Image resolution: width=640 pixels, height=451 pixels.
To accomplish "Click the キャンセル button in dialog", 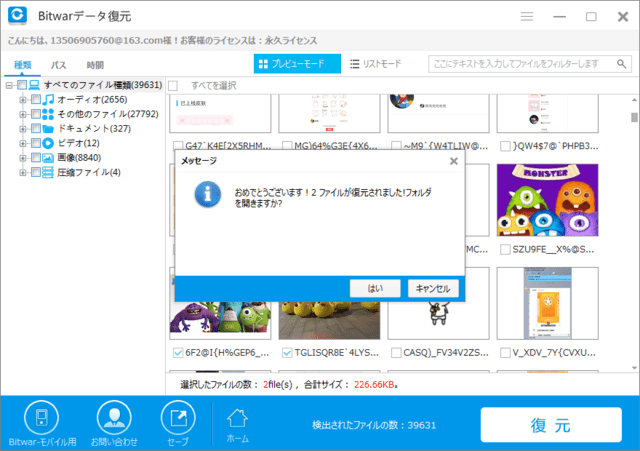I will click(x=432, y=288).
